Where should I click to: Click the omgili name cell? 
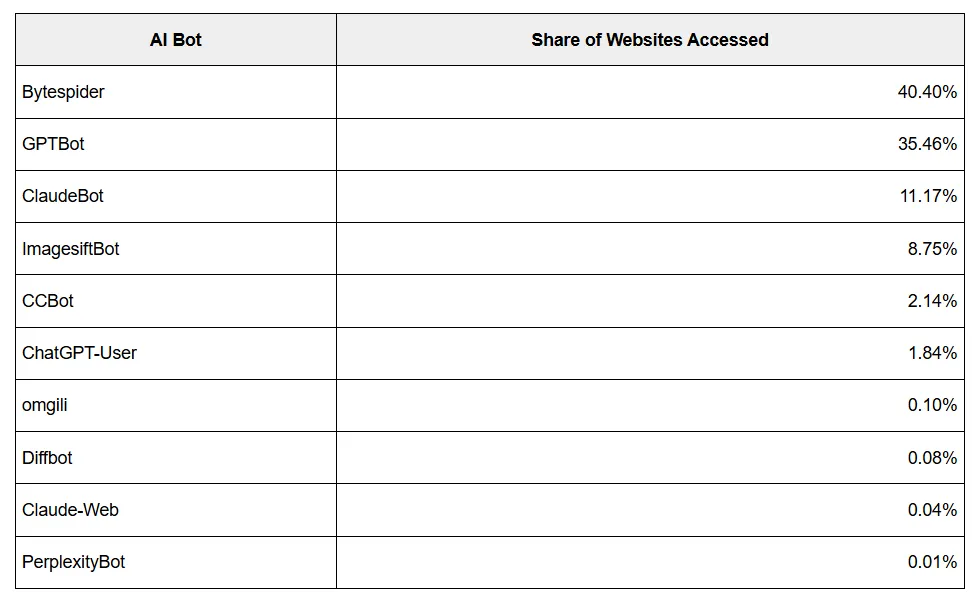point(45,405)
